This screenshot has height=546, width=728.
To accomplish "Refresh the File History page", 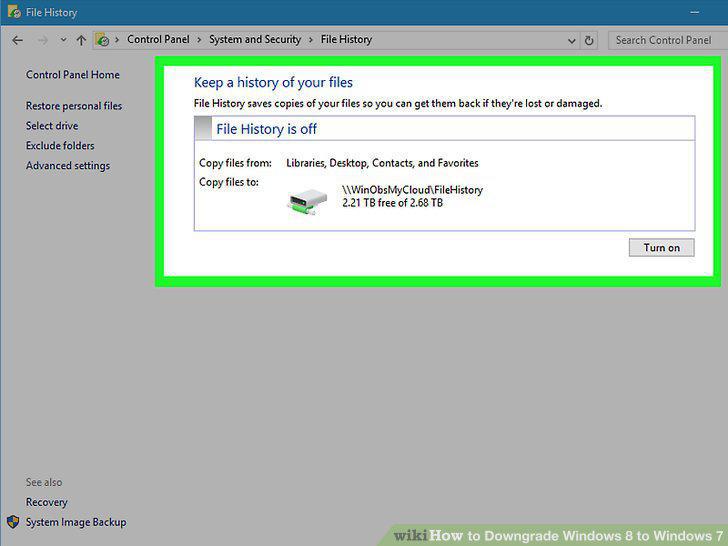I will 589,41.
